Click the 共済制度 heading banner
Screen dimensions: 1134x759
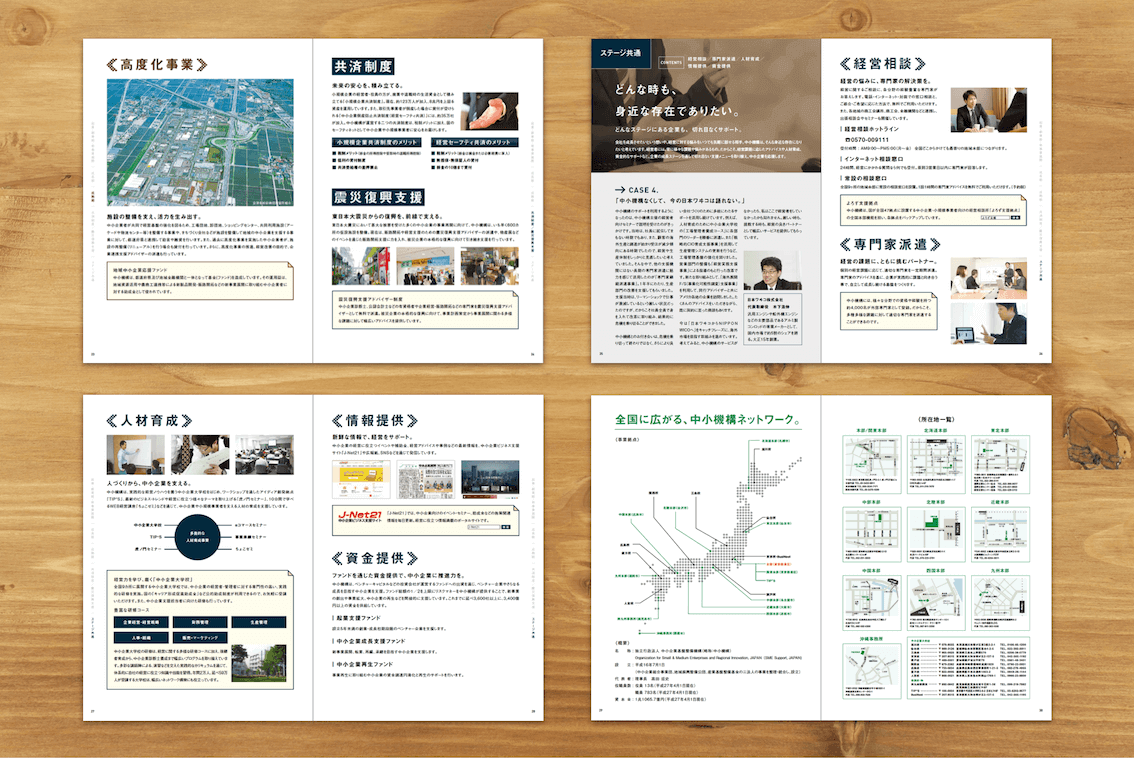(x=366, y=67)
